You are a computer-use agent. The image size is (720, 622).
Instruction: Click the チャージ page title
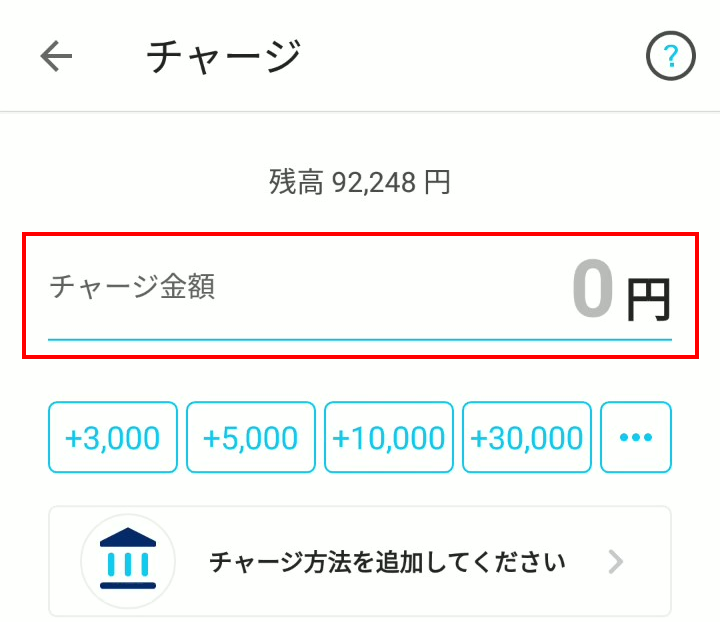(223, 57)
